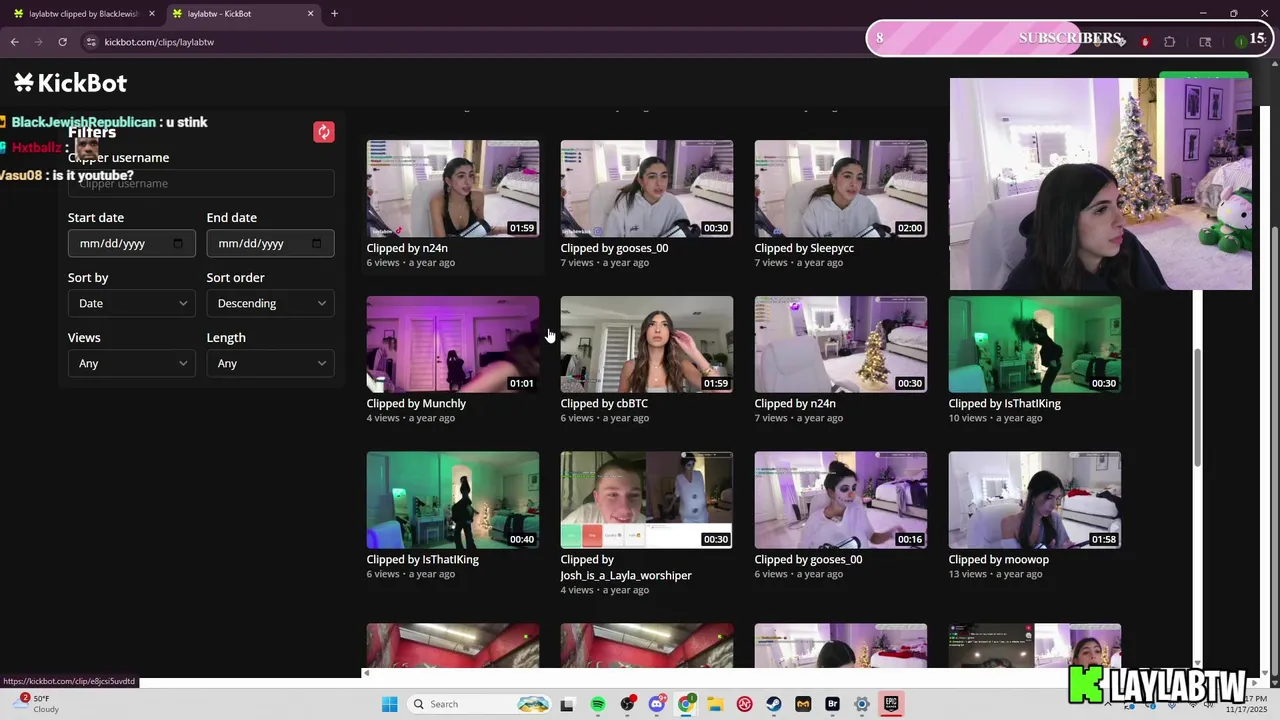
Task: Open the 'Clipped by gooses_00' 00:30 clip link
Action: [614, 248]
